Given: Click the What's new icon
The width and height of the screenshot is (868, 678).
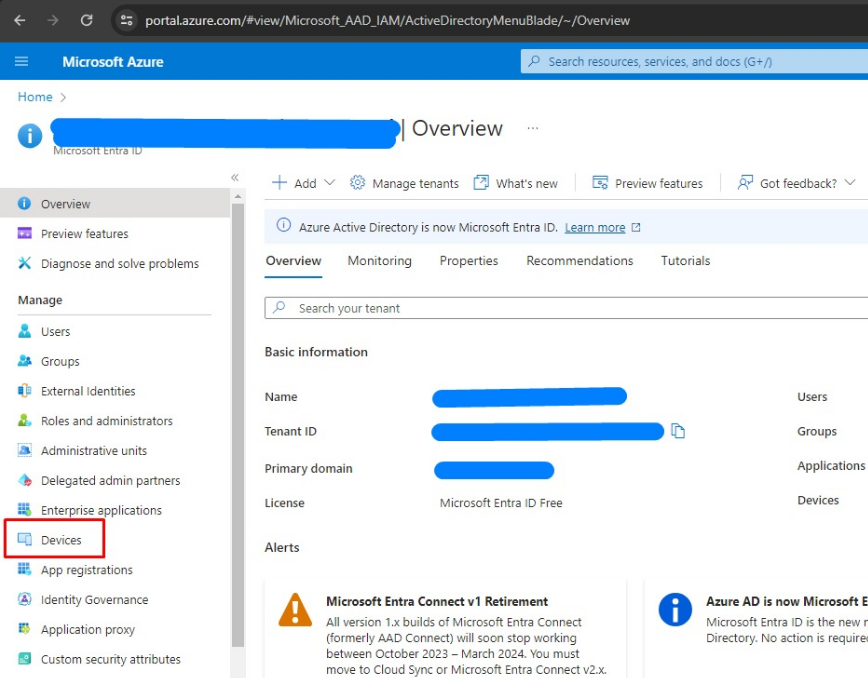Looking at the screenshot, I should (x=481, y=183).
